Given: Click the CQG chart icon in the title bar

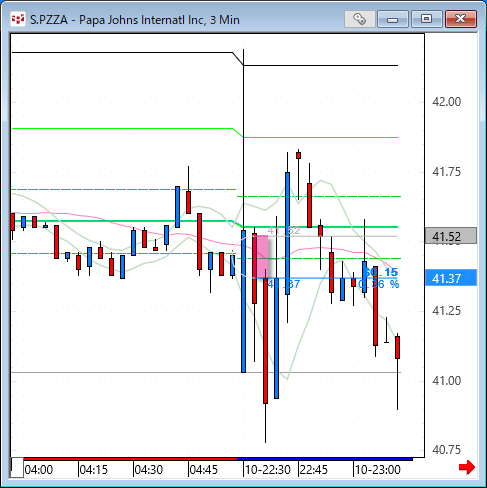Looking at the screenshot, I should click(18, 19).
